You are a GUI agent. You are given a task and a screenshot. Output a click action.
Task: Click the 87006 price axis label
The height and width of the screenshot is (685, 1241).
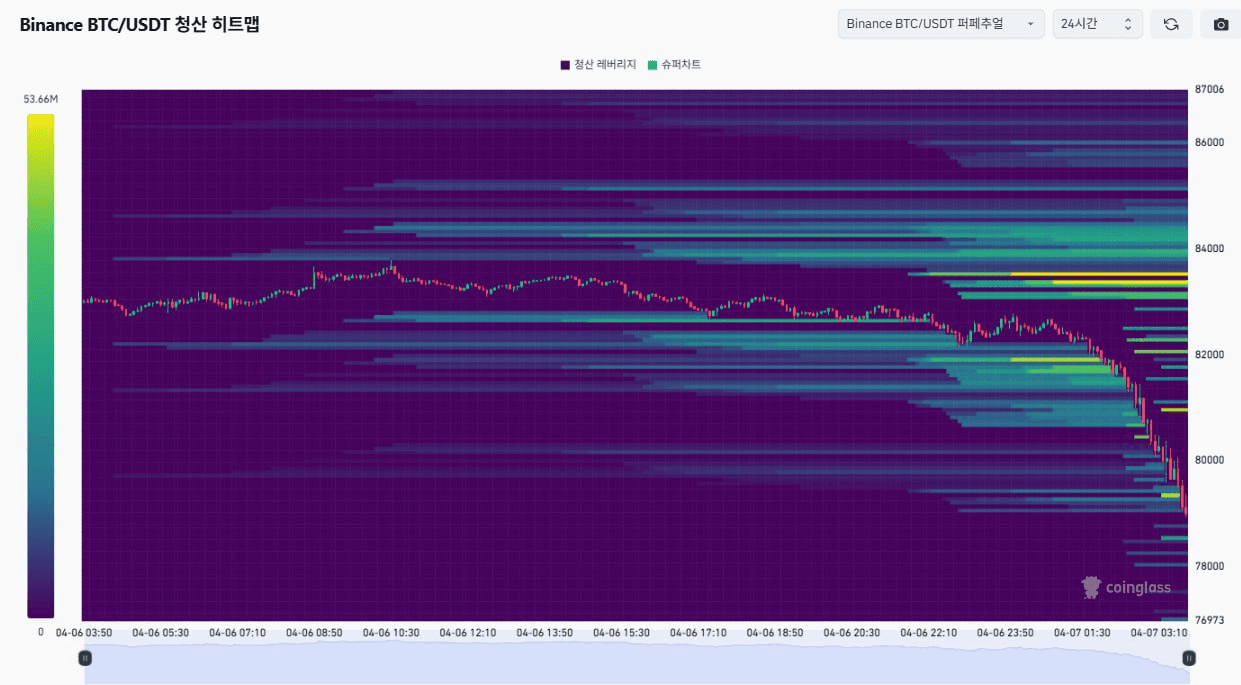1209,89
